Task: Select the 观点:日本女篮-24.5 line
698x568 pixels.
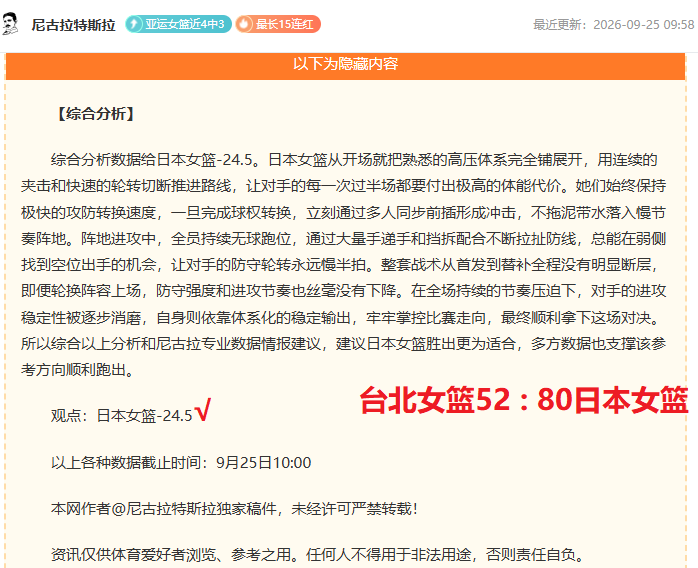Action: coord(122,415)
